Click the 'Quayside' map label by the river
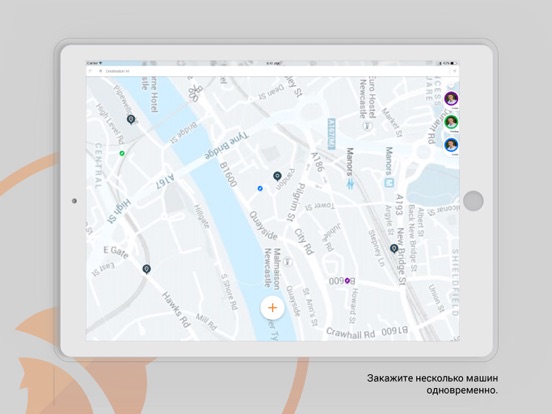This screenshot has width=552, height=414. tap(263, 225)
